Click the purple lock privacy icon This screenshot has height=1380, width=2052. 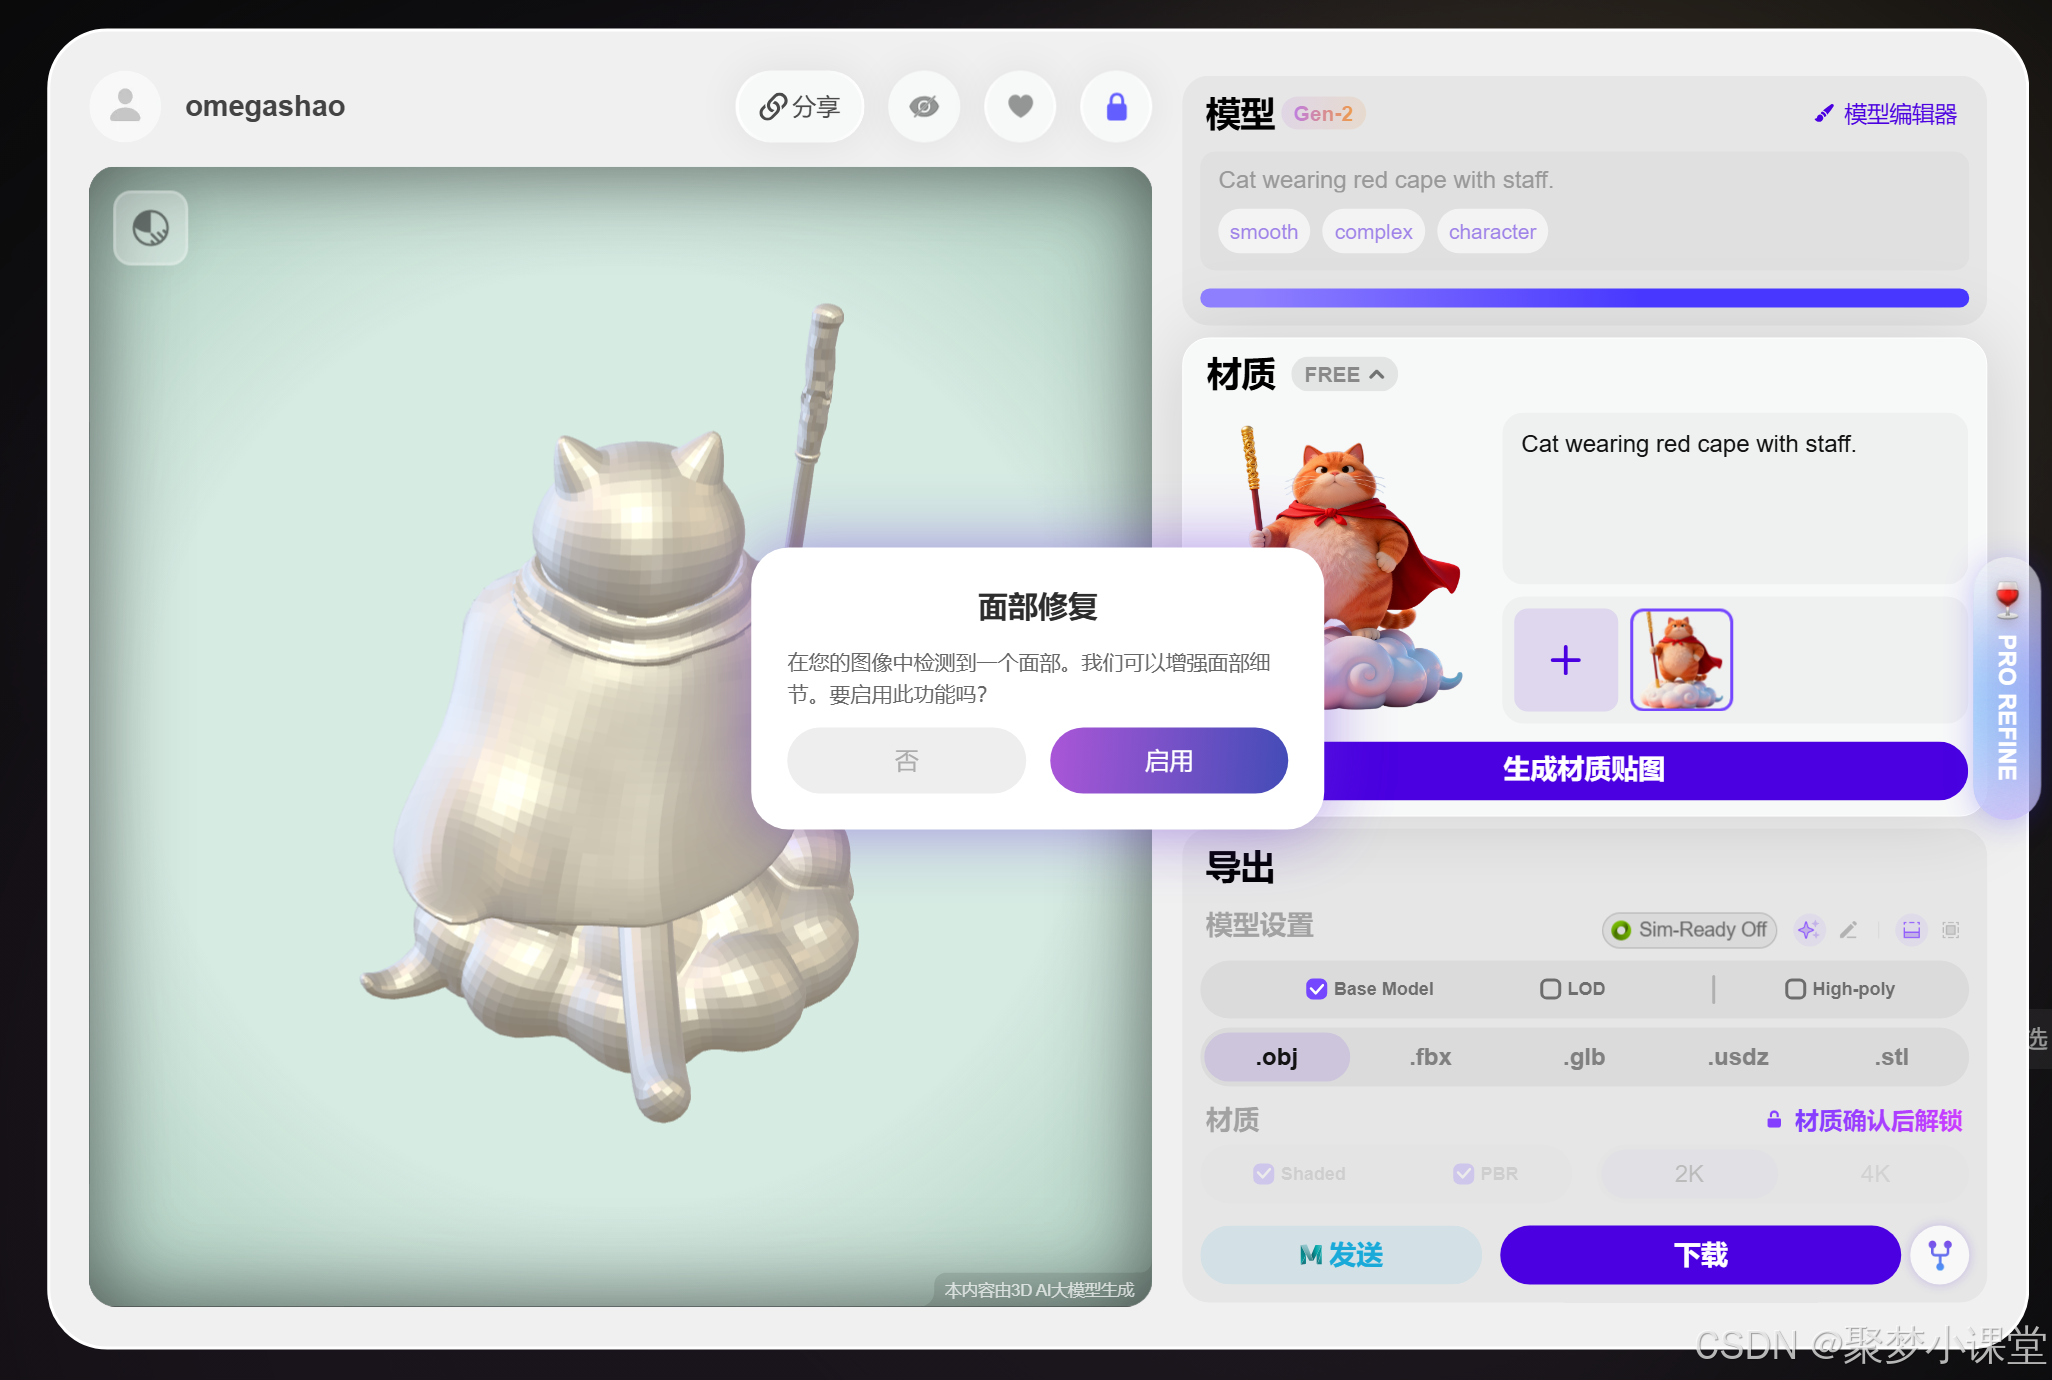click(1116, 106)
